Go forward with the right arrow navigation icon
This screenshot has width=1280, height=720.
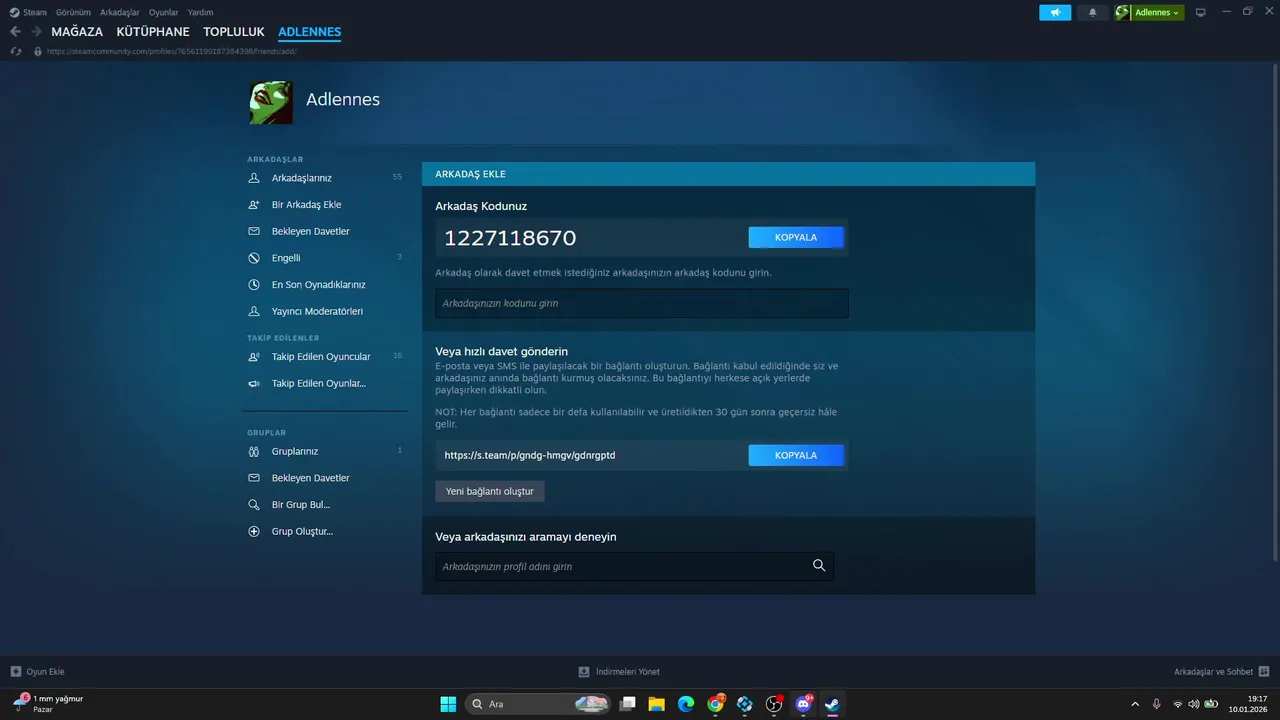click(x=36, y=32)
